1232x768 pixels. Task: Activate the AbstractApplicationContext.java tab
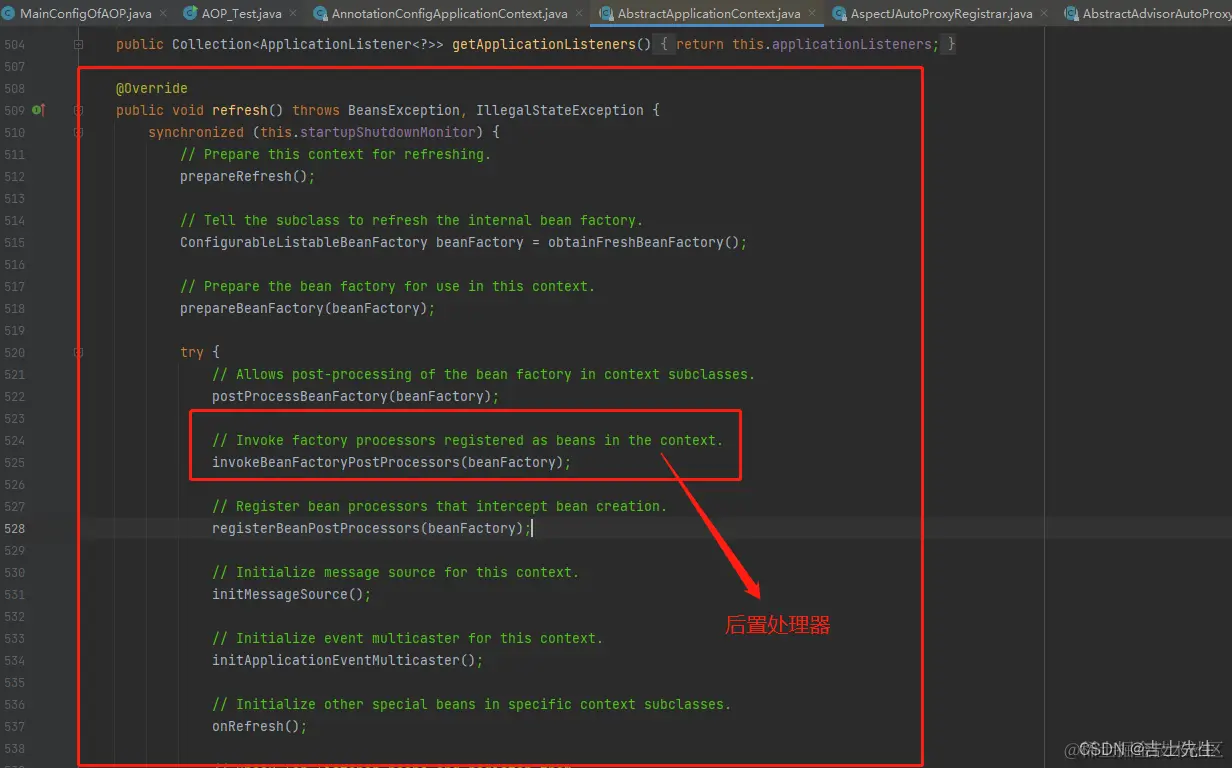pos(709,13)
